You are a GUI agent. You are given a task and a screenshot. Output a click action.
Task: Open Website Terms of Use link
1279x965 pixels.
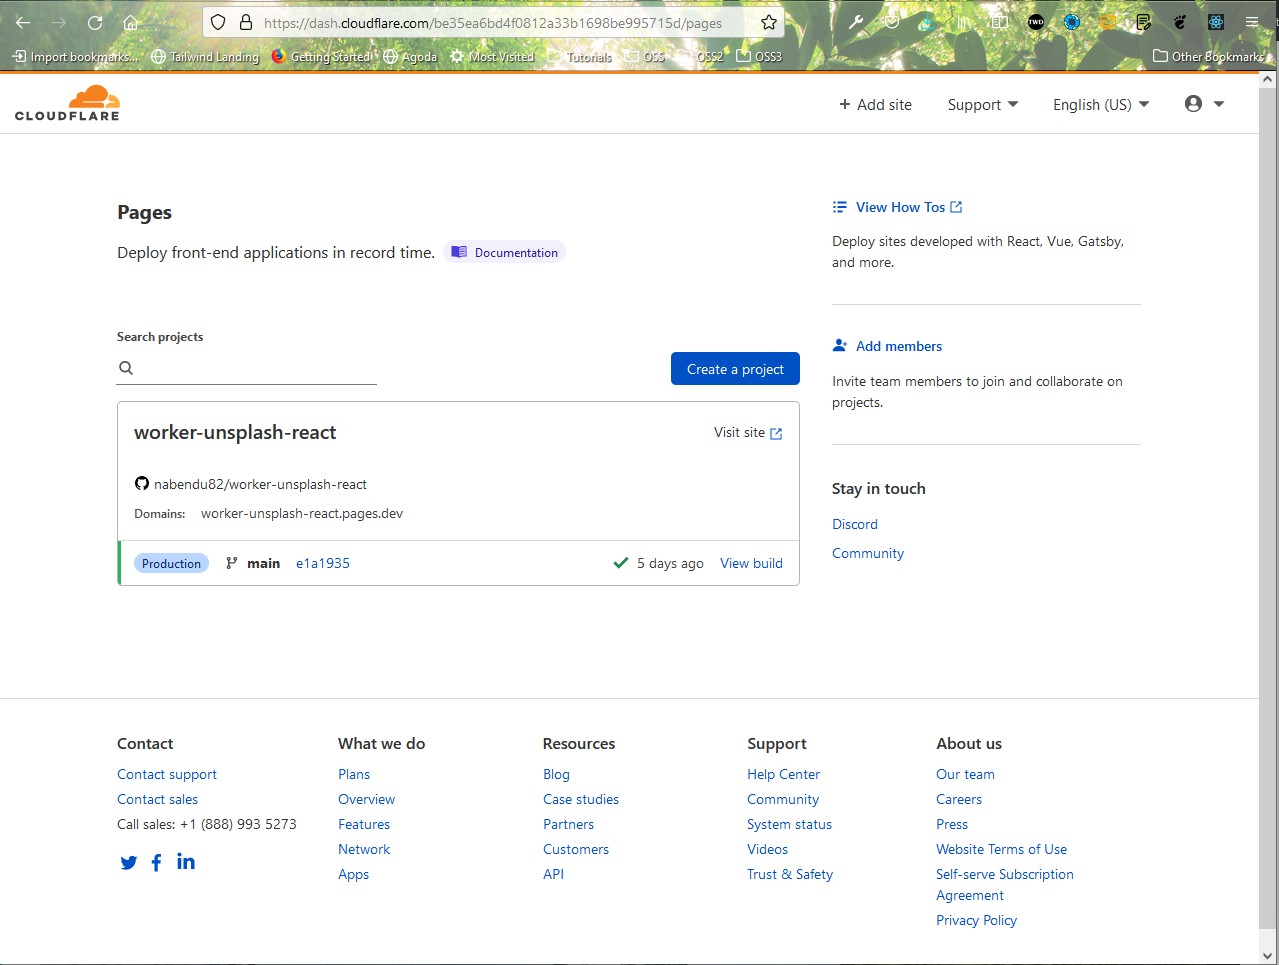click(1001, 850)
